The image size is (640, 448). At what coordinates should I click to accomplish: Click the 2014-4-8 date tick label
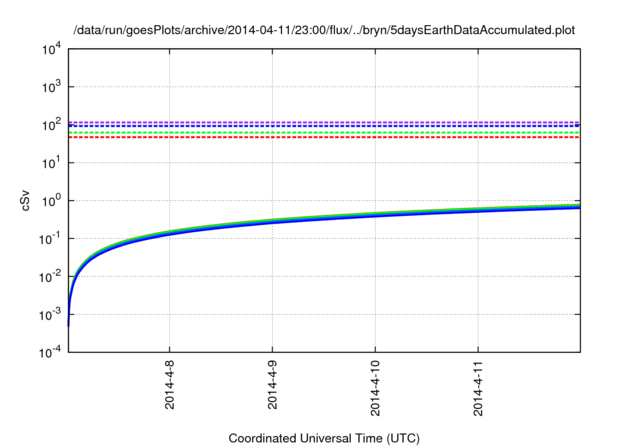[170, 384]
